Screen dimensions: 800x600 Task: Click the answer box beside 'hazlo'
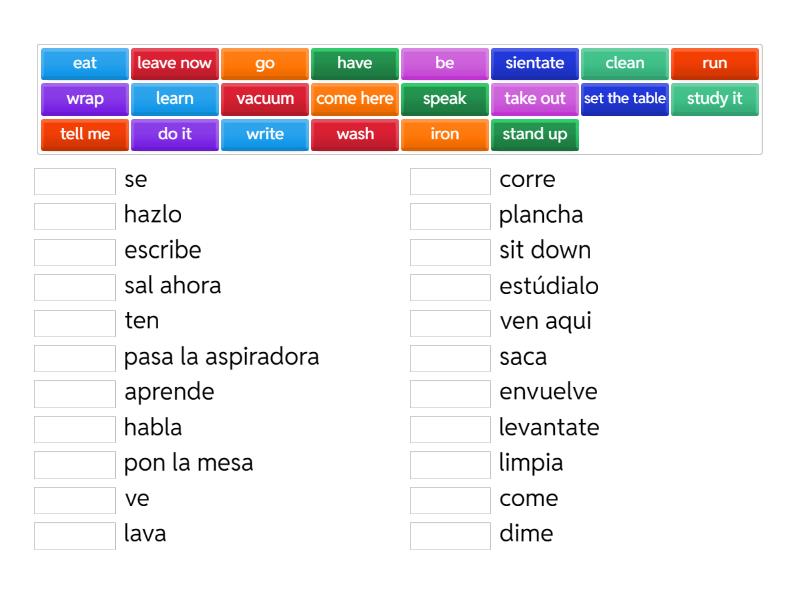(x=75, y=216)
